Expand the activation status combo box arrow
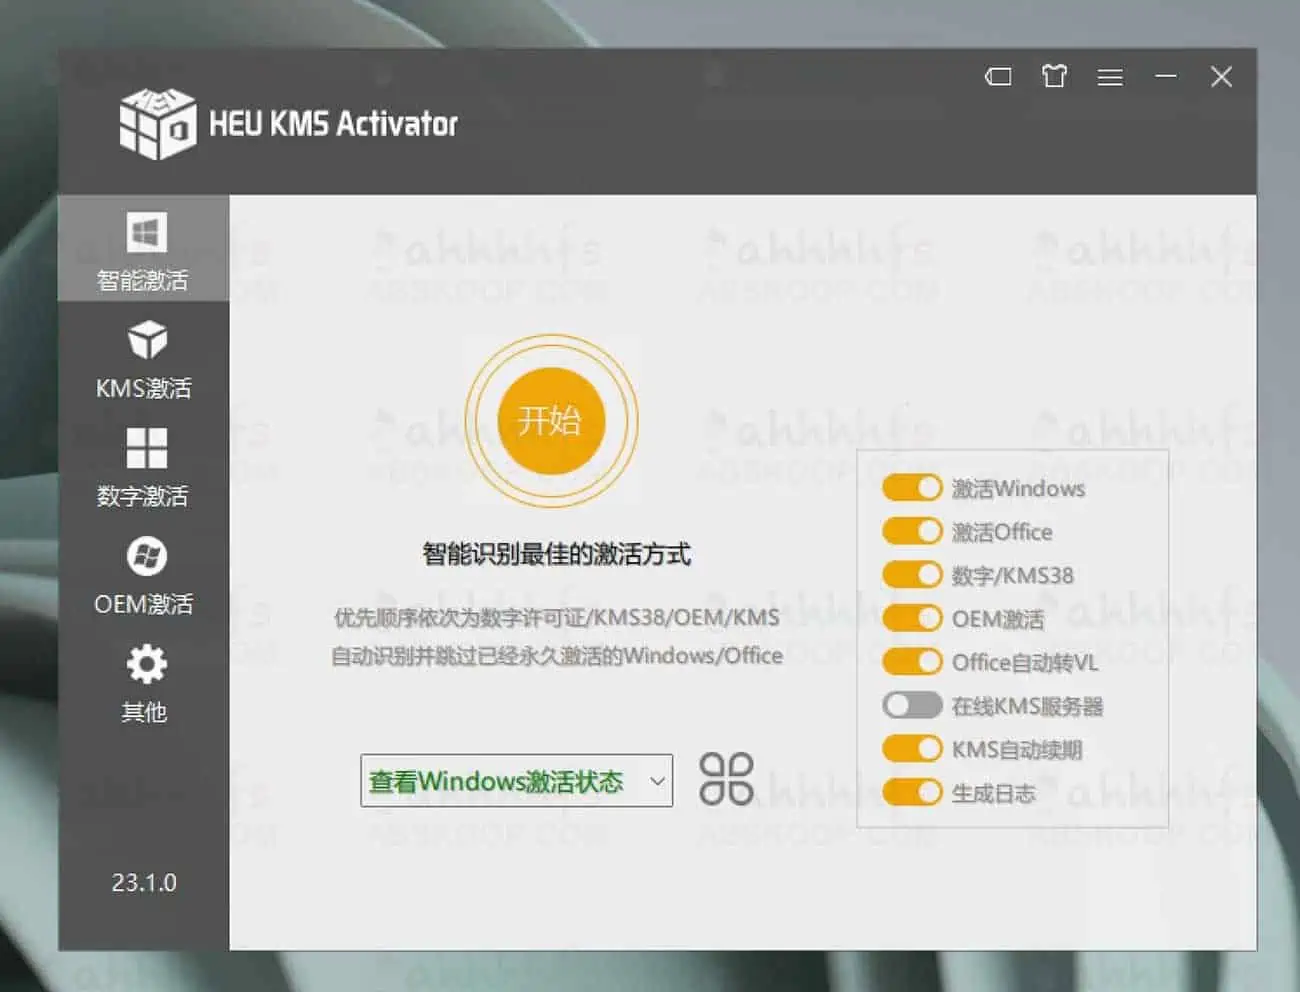 (657, 781)
